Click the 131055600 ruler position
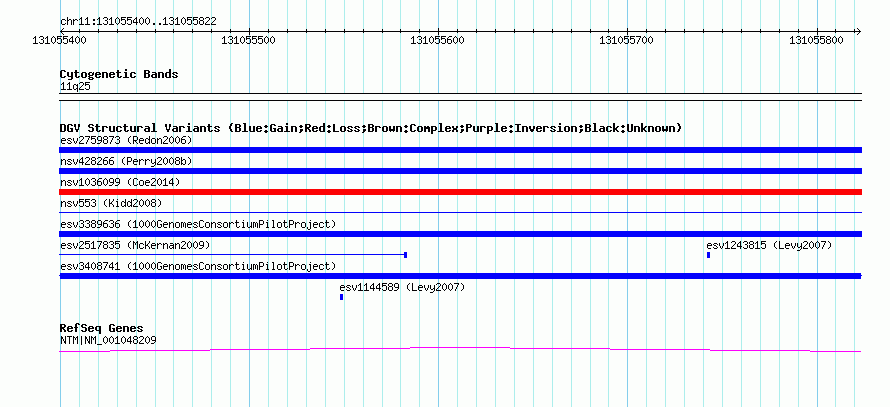 (438, 40)
